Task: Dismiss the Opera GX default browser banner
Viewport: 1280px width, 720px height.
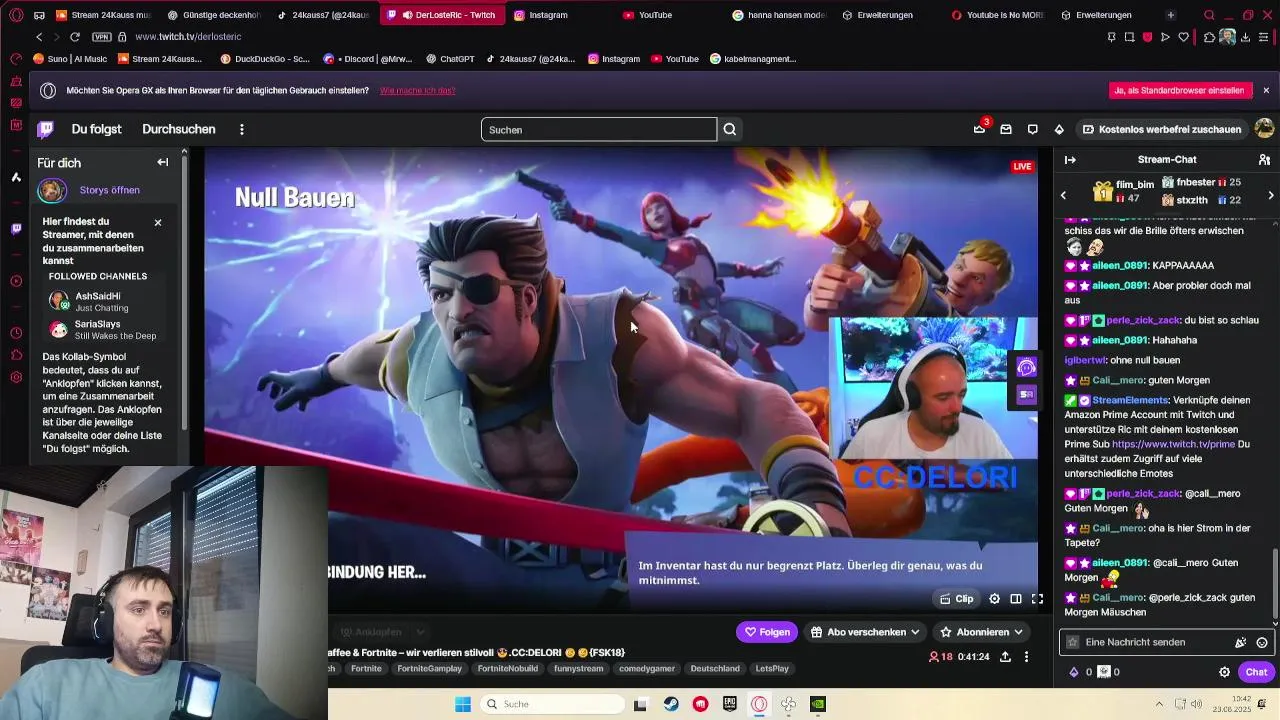Action: click(x=1266, y=90)
